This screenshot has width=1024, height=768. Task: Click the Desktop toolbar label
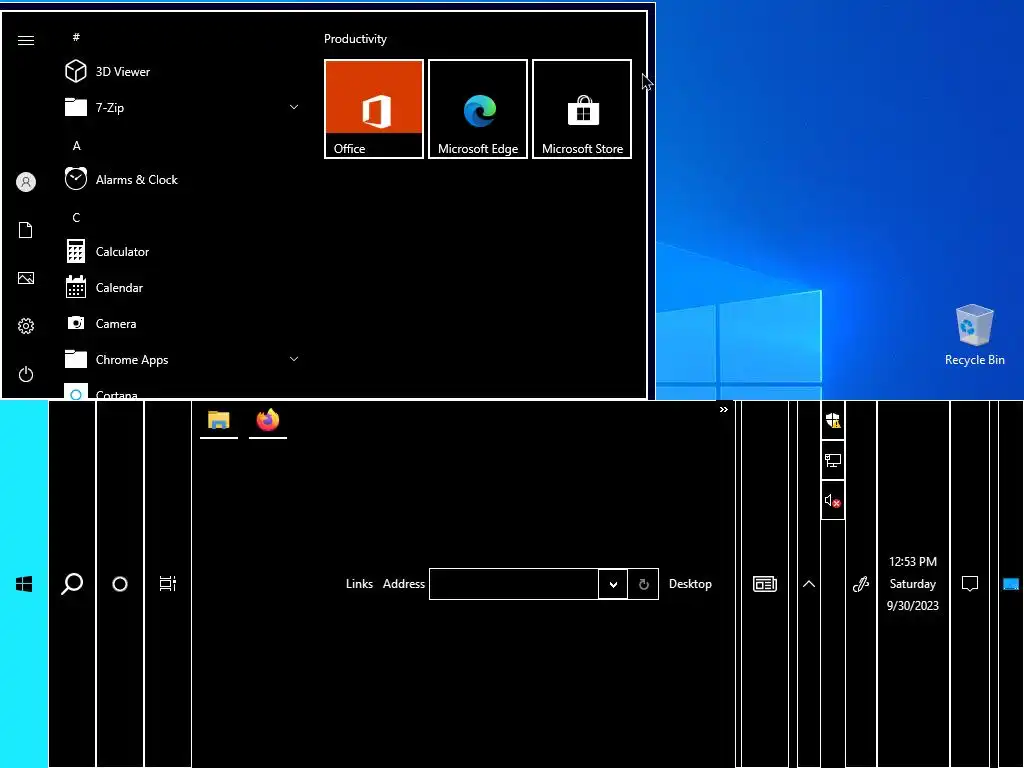[690, 584]
